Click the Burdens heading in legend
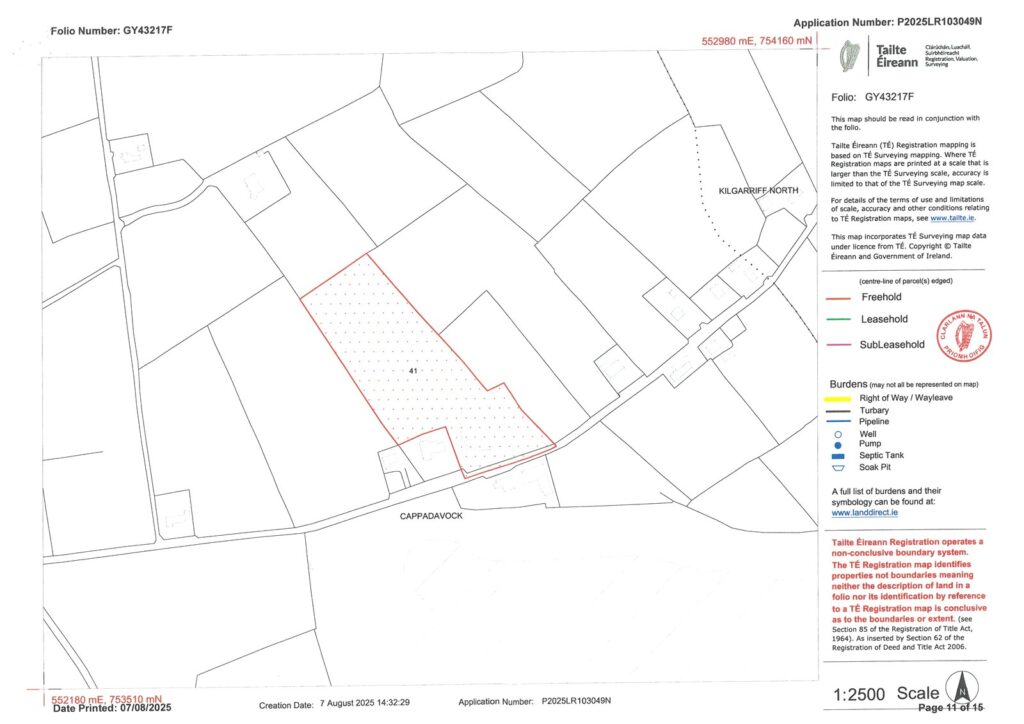This screenshot has height=724, width=1024. click(x=848, y=384)
